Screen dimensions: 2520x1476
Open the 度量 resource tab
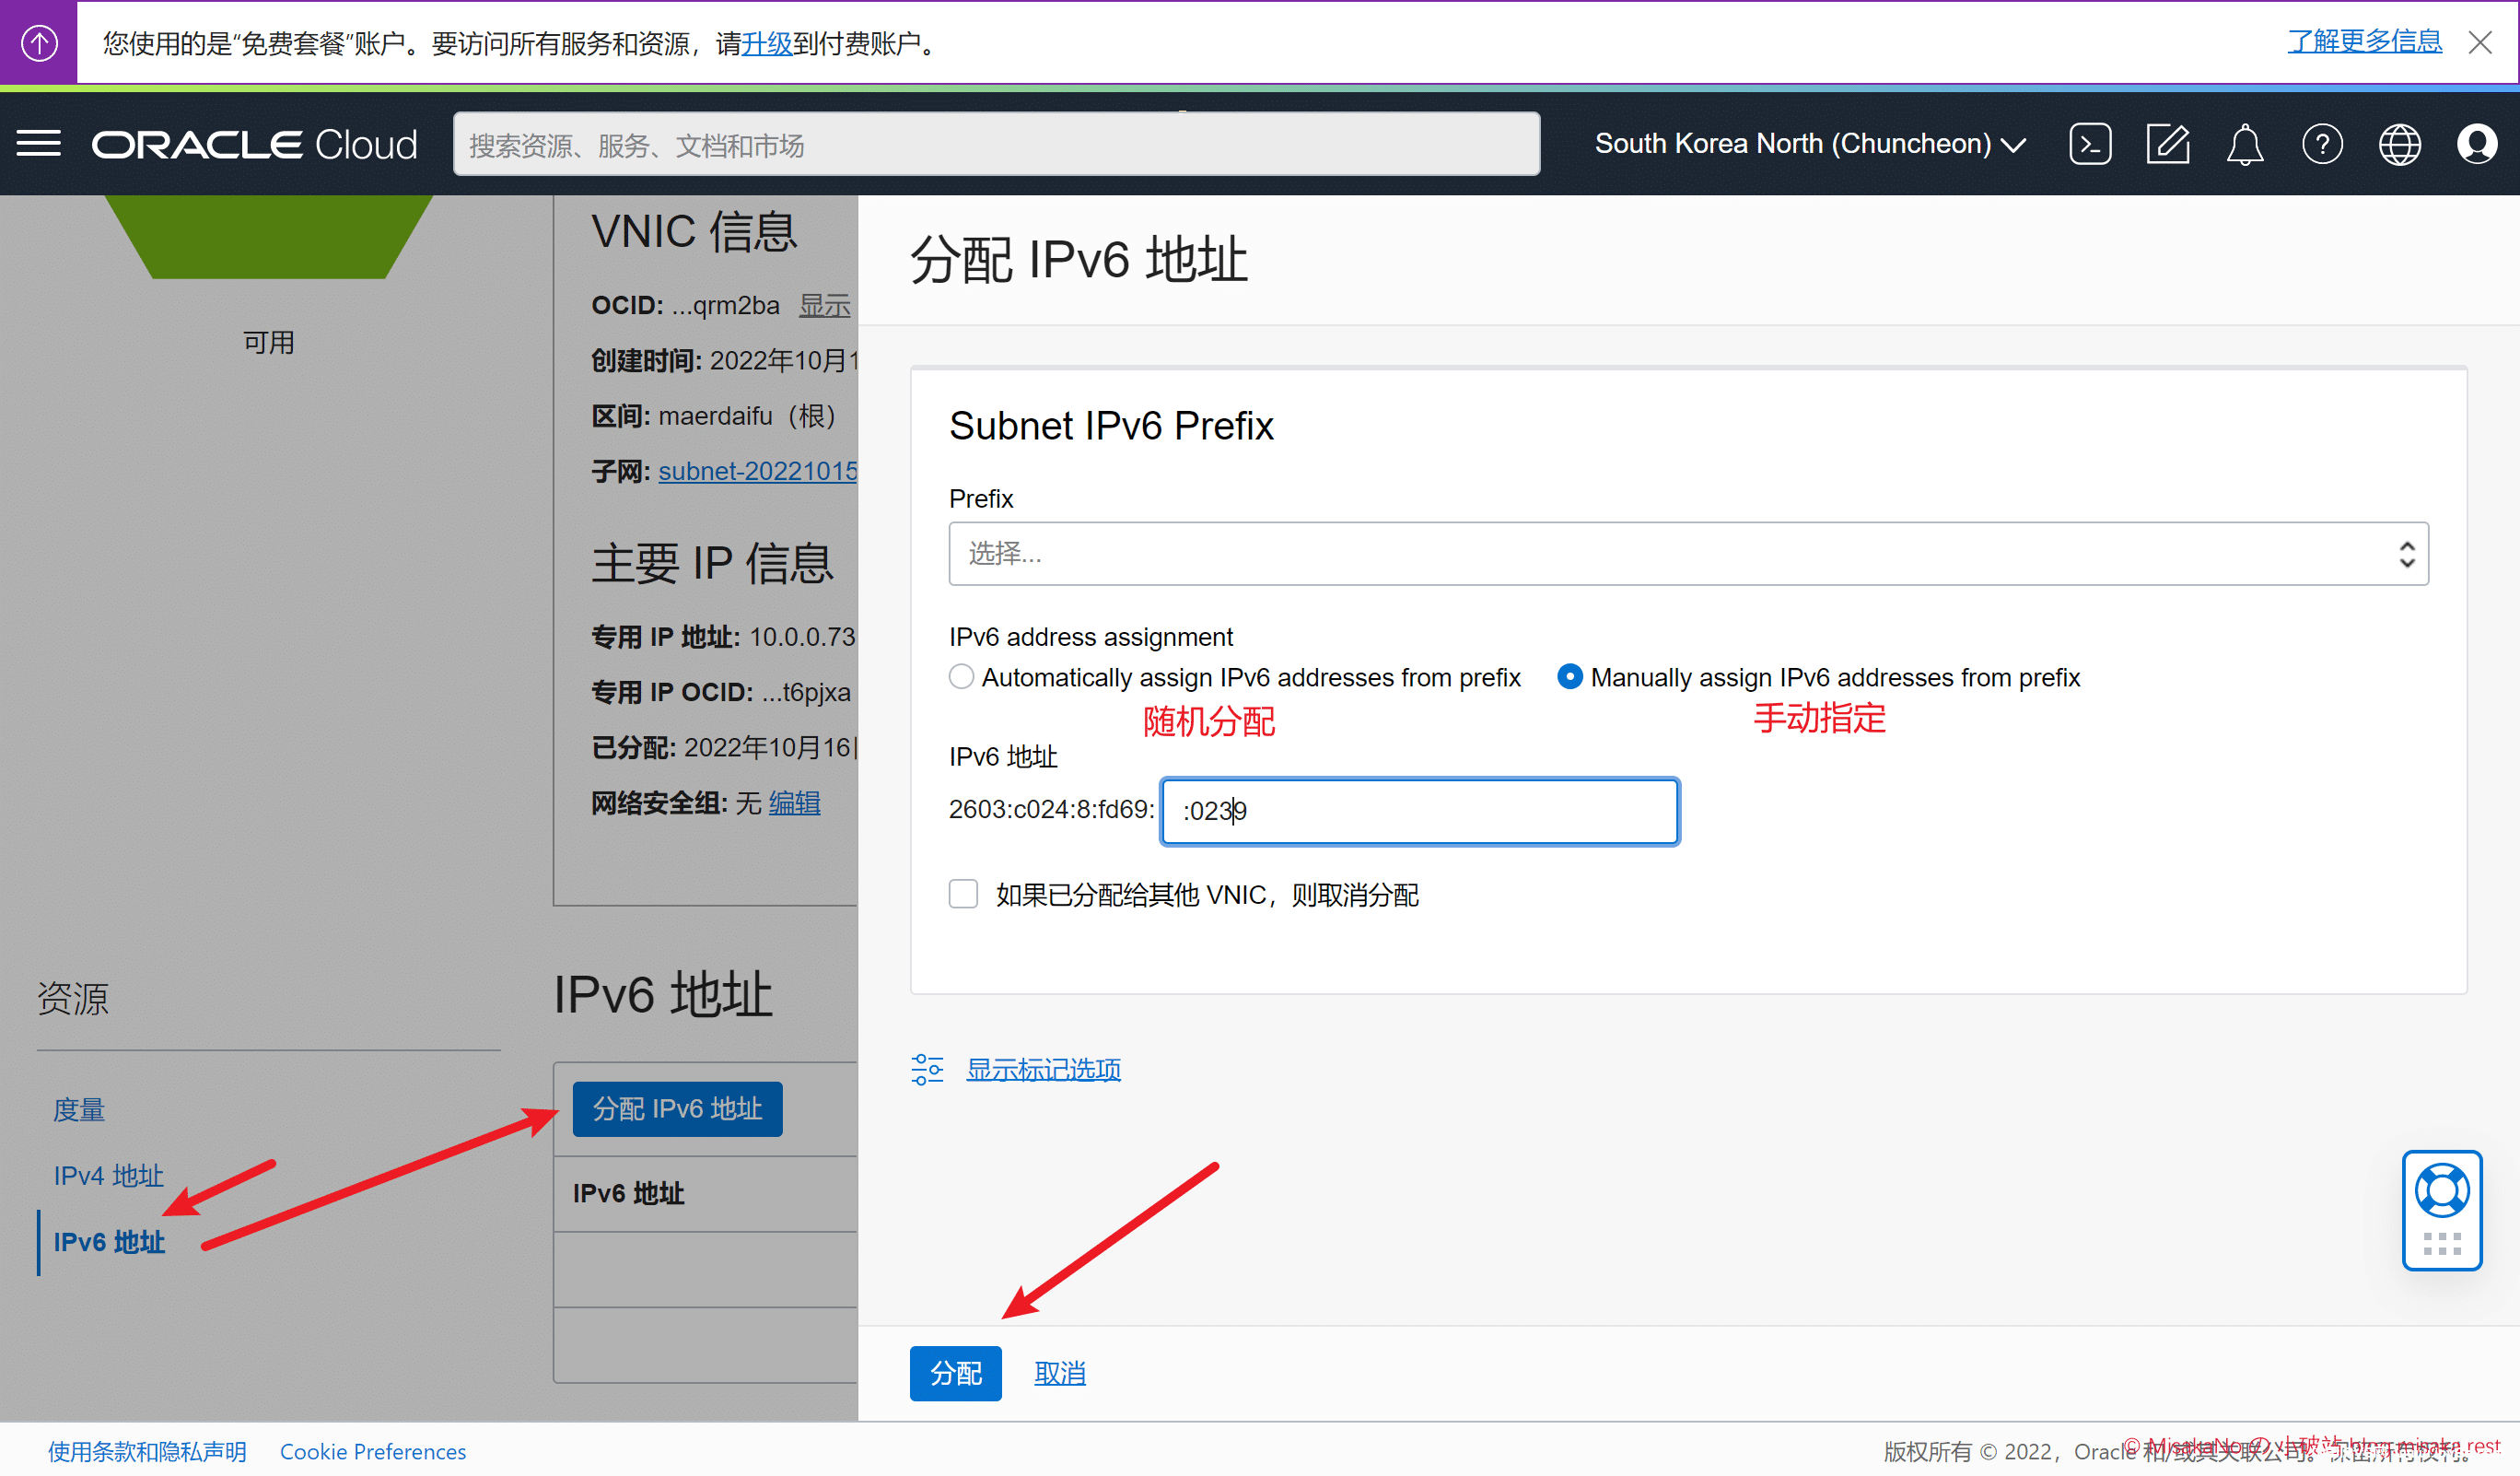(79, 1109)
